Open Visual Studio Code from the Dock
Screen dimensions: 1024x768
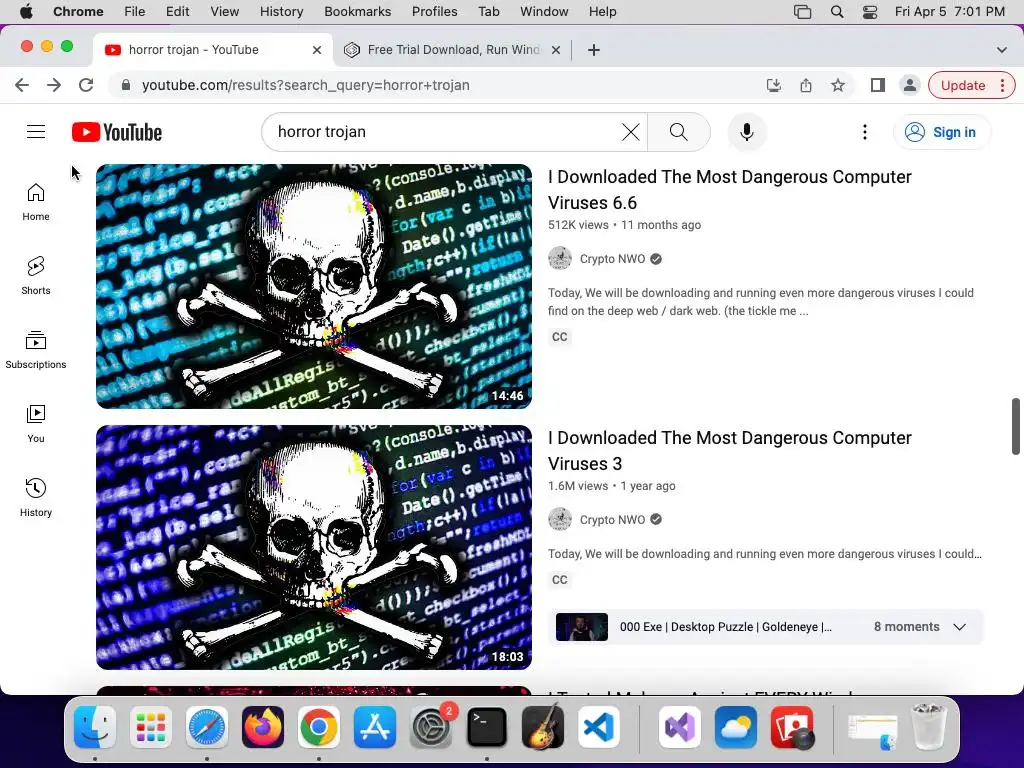click(x=599, y=727)
